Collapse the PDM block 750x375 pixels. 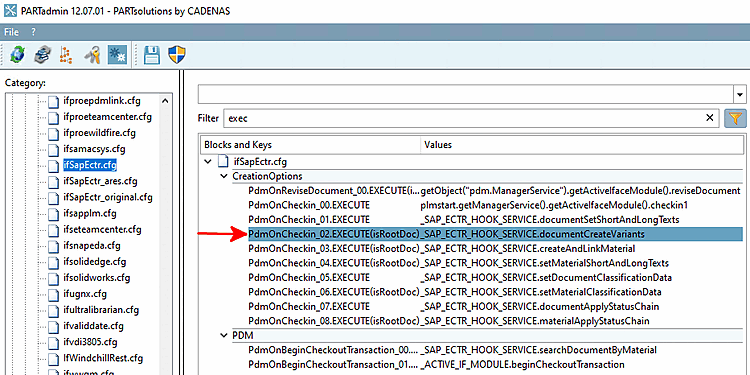224,335
